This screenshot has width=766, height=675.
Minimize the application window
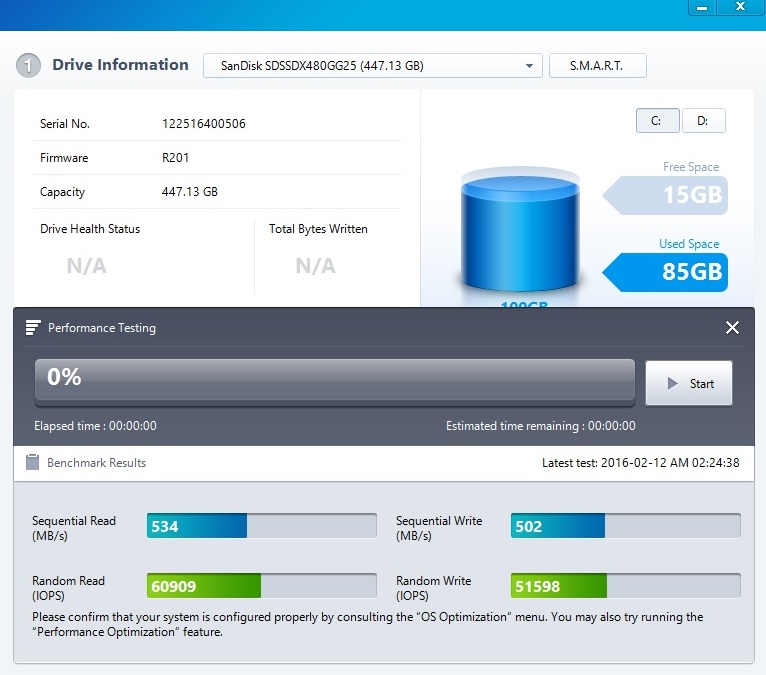pos(703,6)
